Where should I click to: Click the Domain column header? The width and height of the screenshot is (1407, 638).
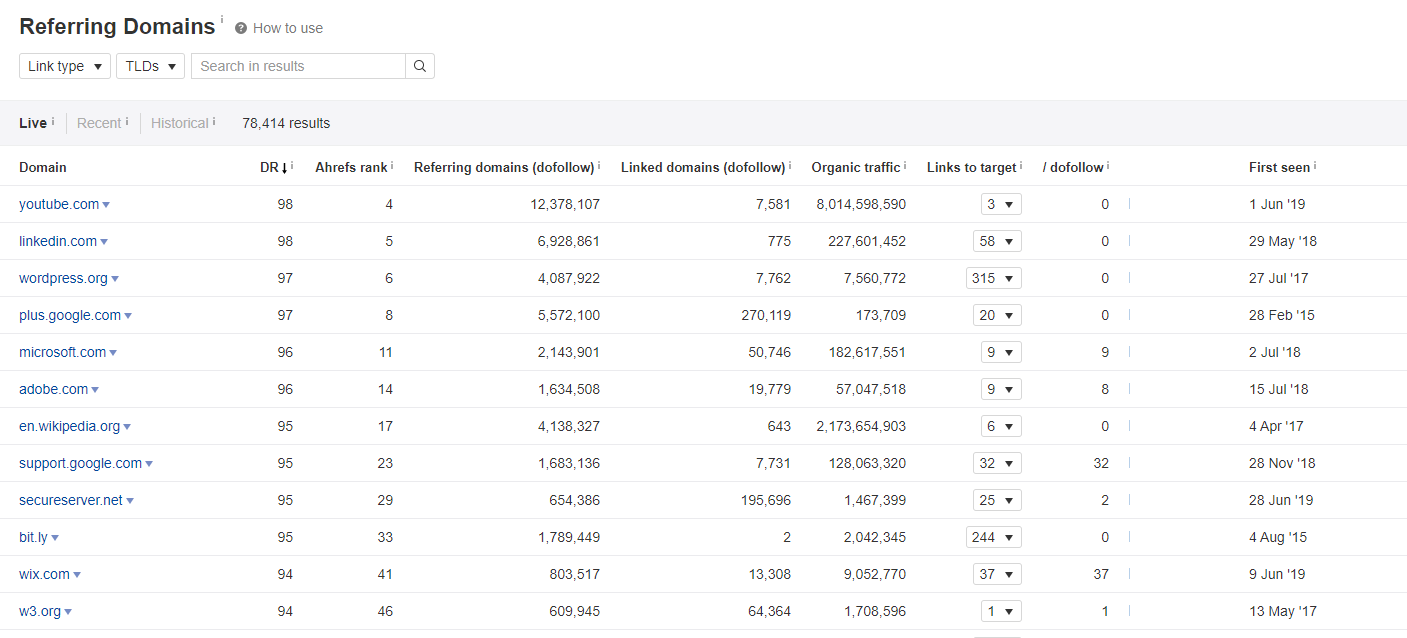(43, 167)
